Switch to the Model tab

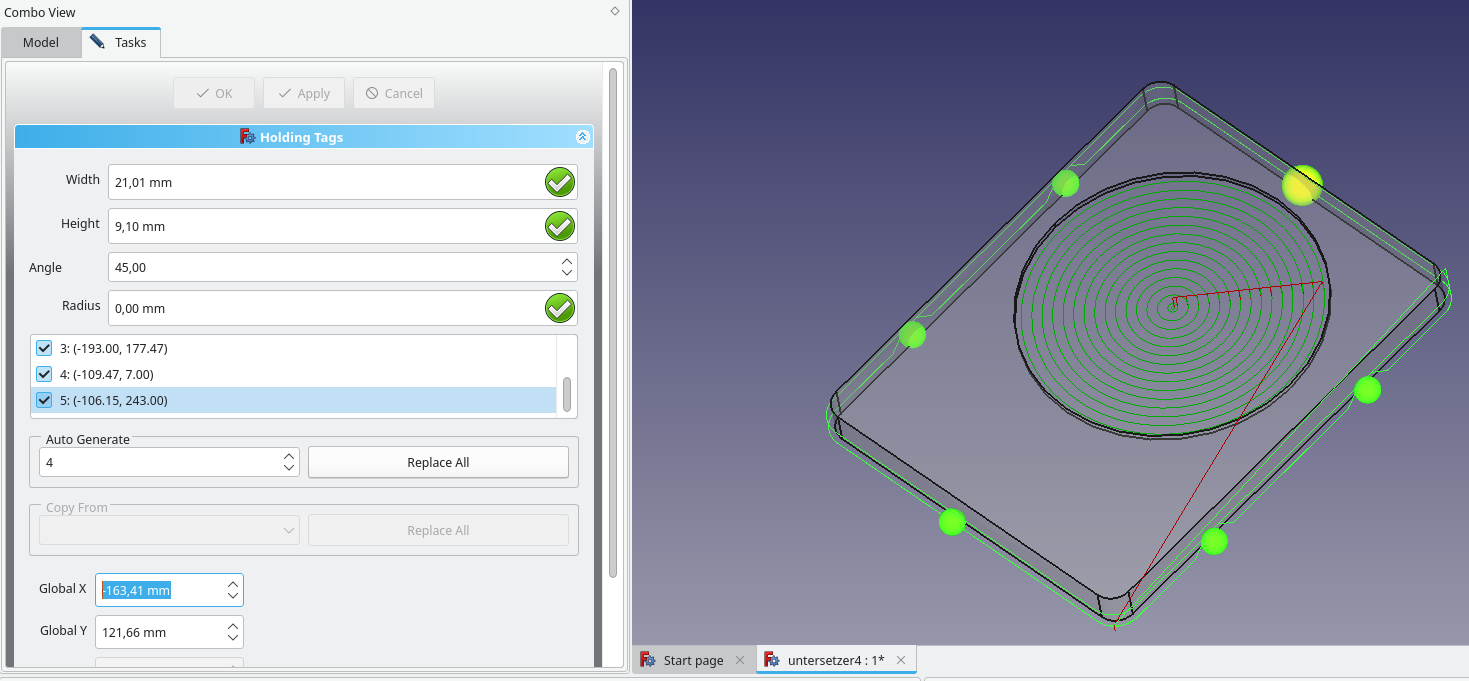(x=41, y=42)
